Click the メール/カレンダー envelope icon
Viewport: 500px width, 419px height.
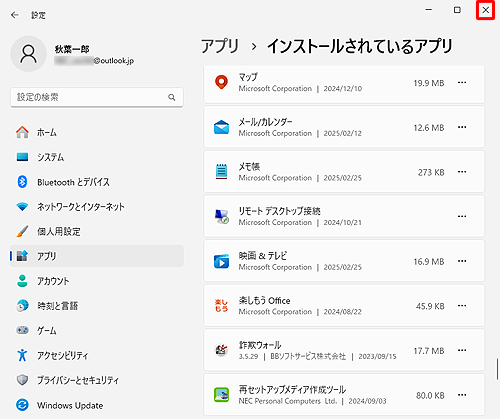221,127
